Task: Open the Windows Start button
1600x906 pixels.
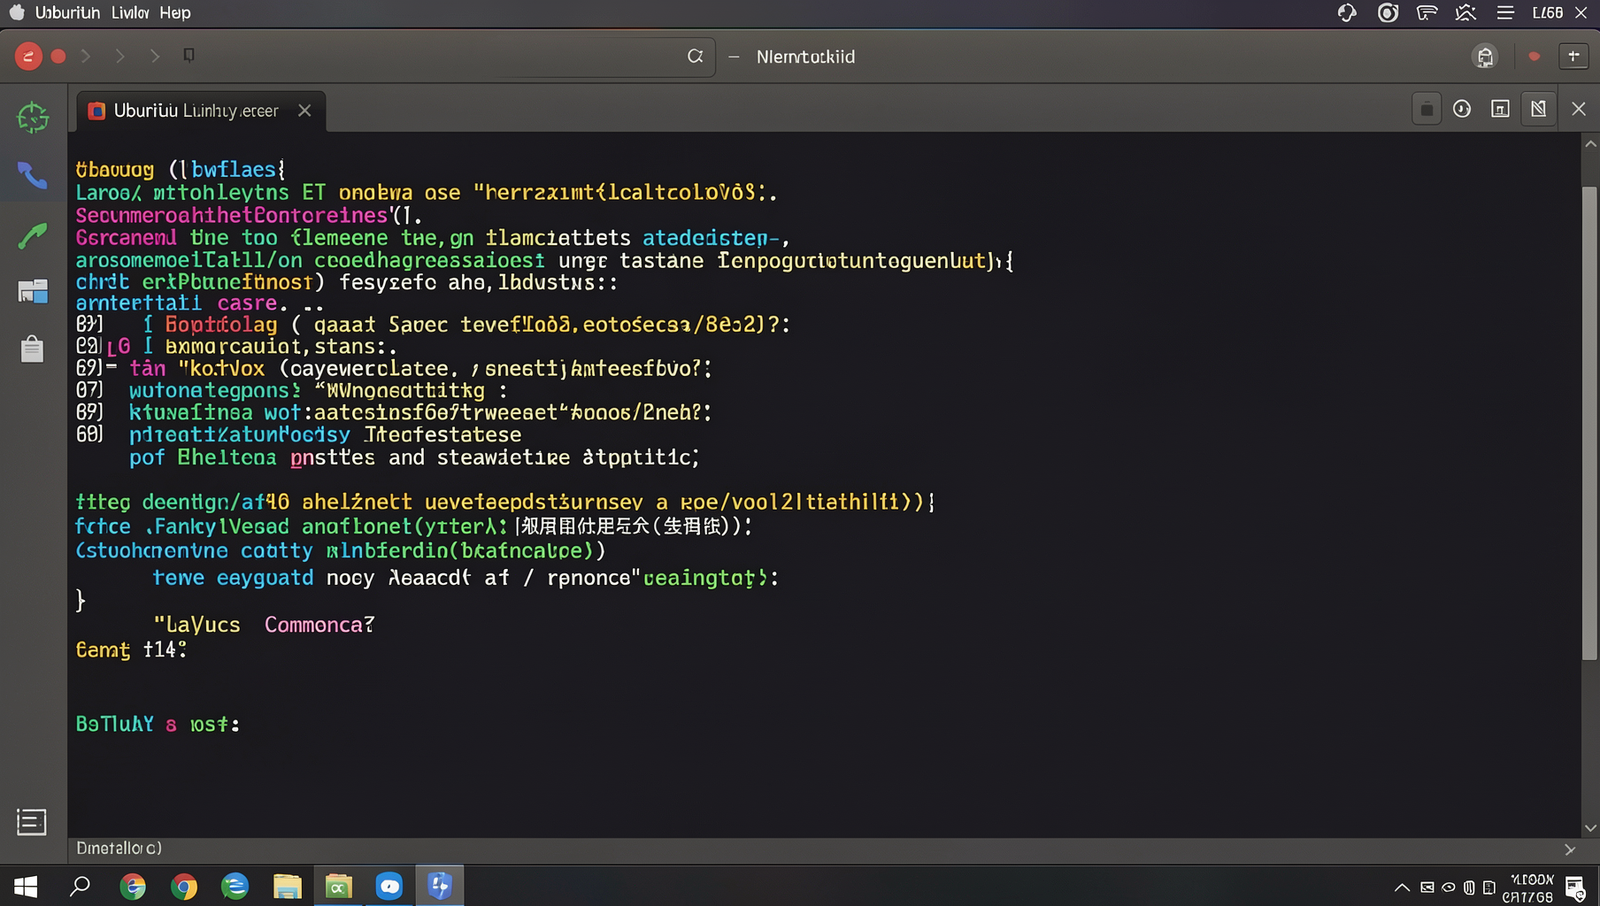Action: 26,886
